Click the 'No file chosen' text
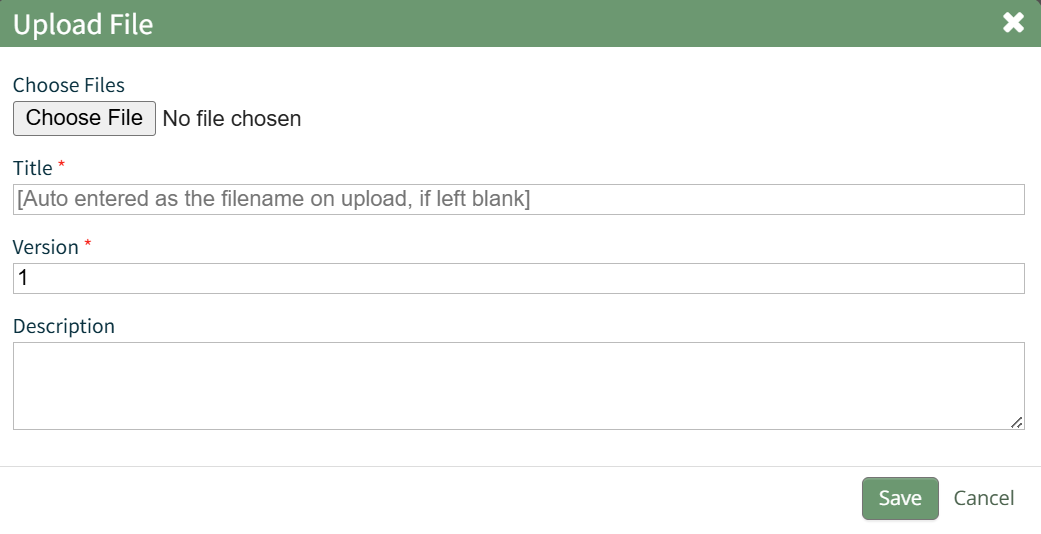The image size is (1041, 534). click(x=231, y=119)
